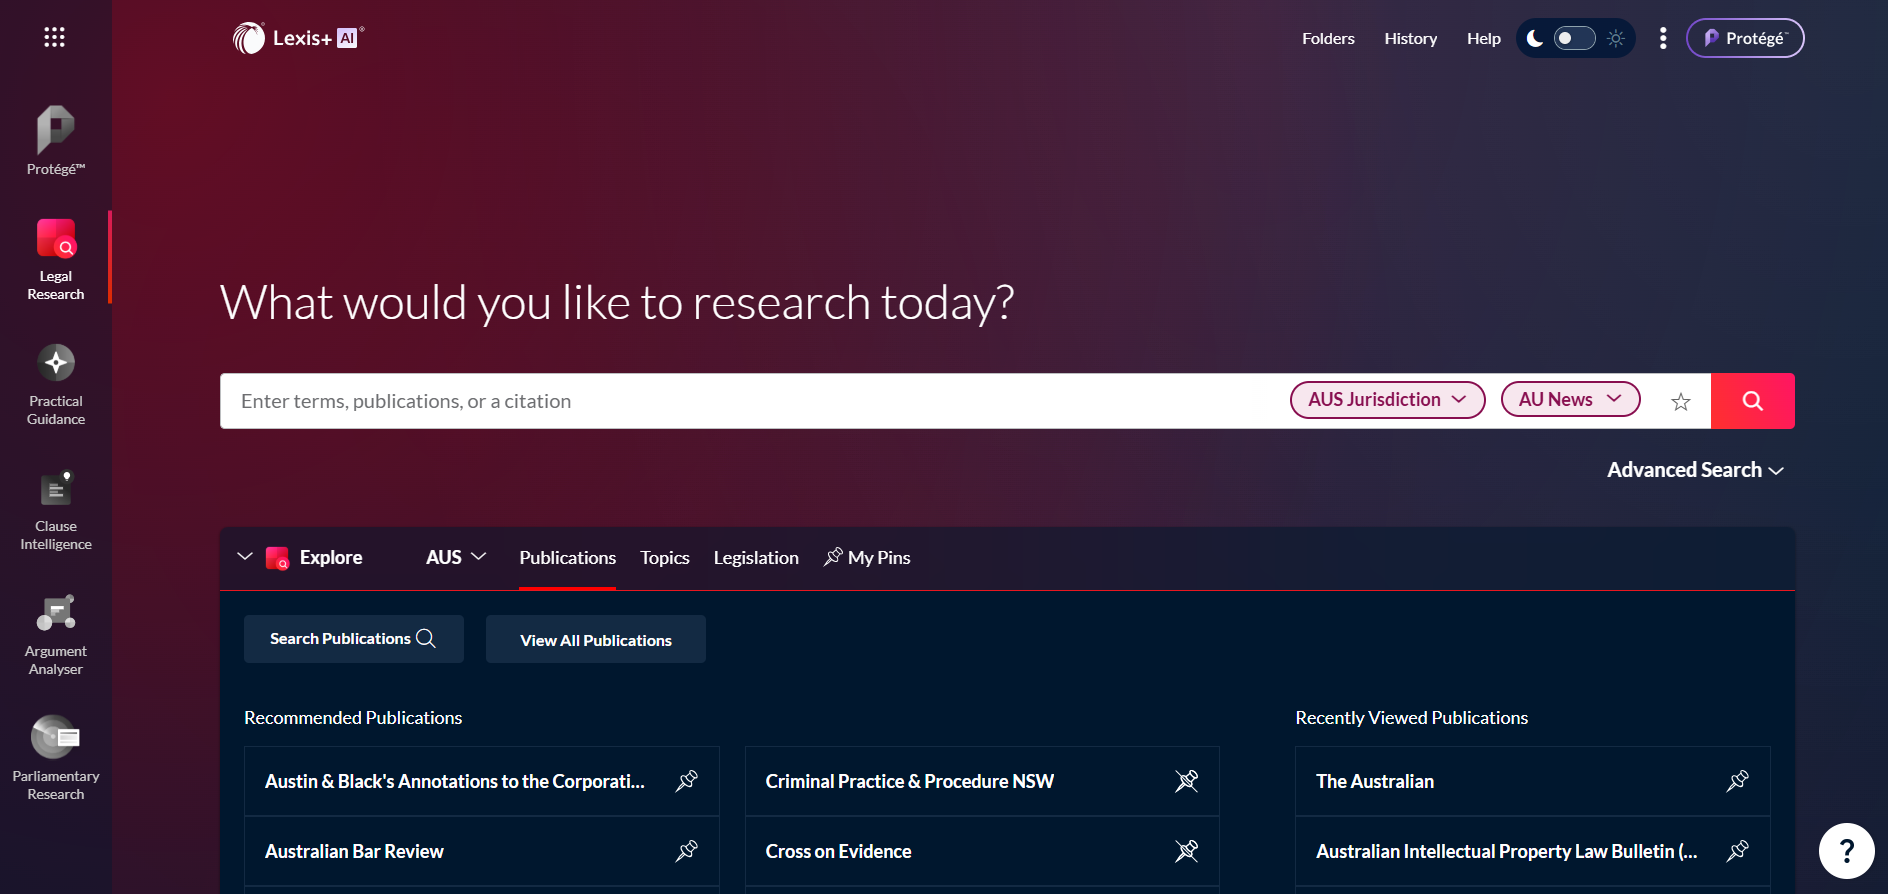Open the app grid launcher icon
This screenshot has height=894, width=1888.
coord(54,38)
